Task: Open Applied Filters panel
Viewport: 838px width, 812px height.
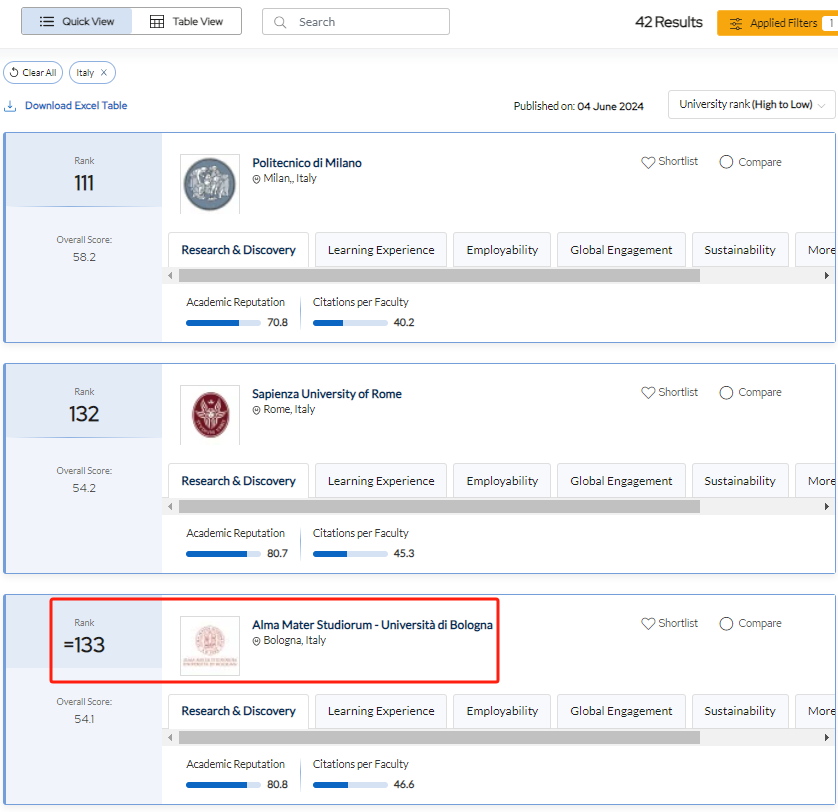Action: pyautogui.click(x=777, y=23)
